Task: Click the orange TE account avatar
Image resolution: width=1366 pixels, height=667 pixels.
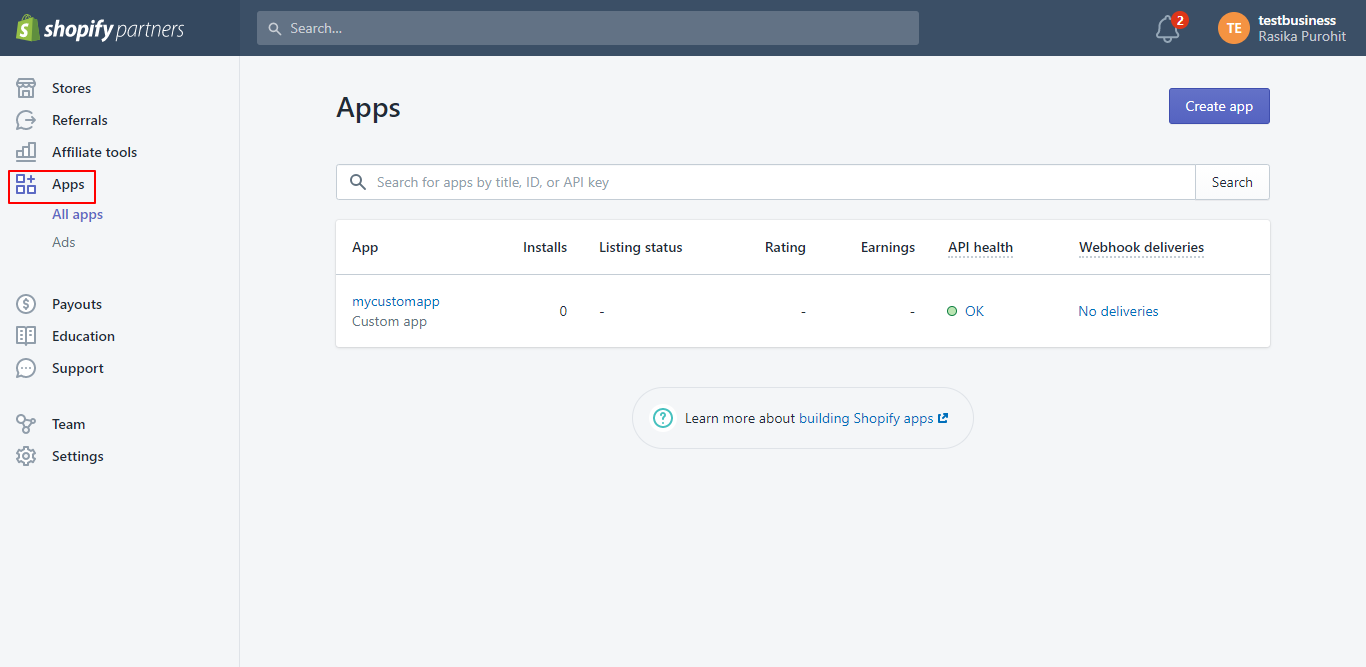Action: pos(1234,28)
